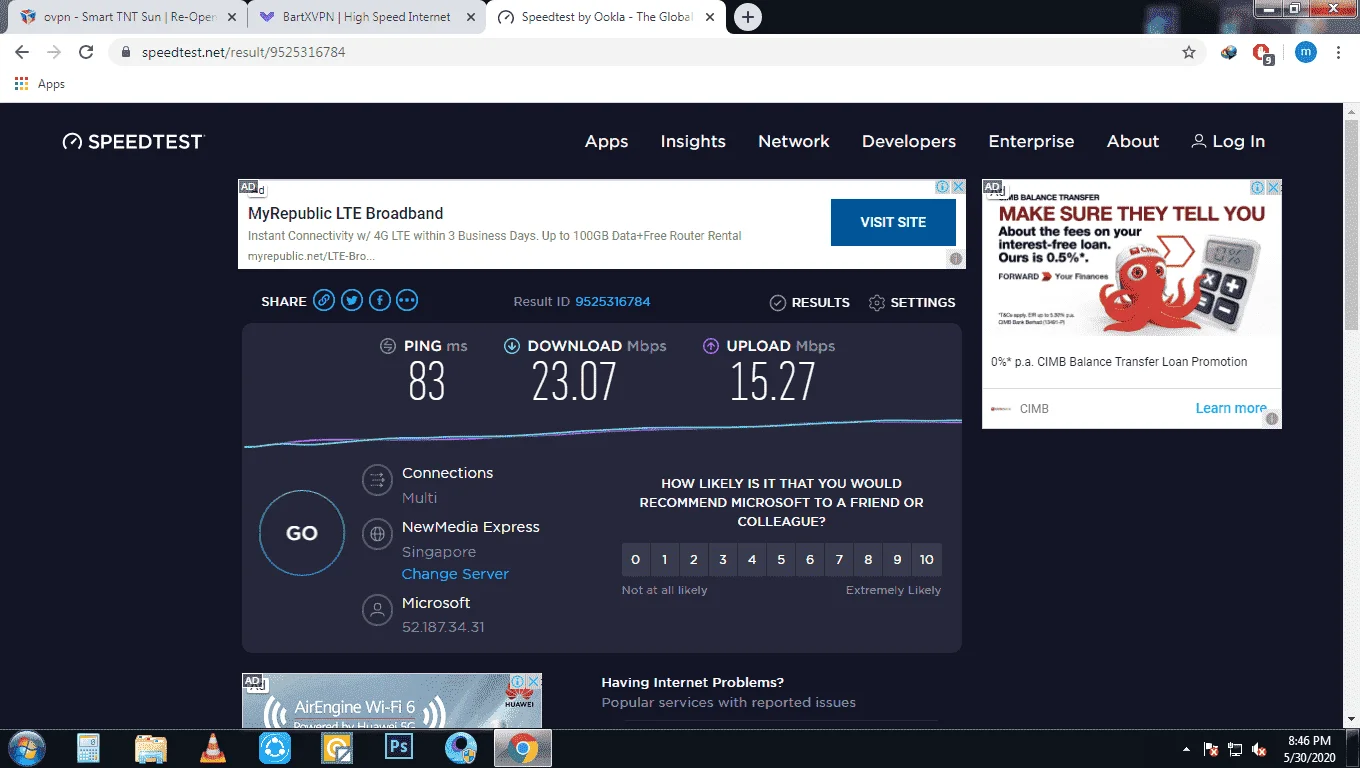Rate recommendation as 8
Screen dimensions: 1360x768
tap(868, 560)
